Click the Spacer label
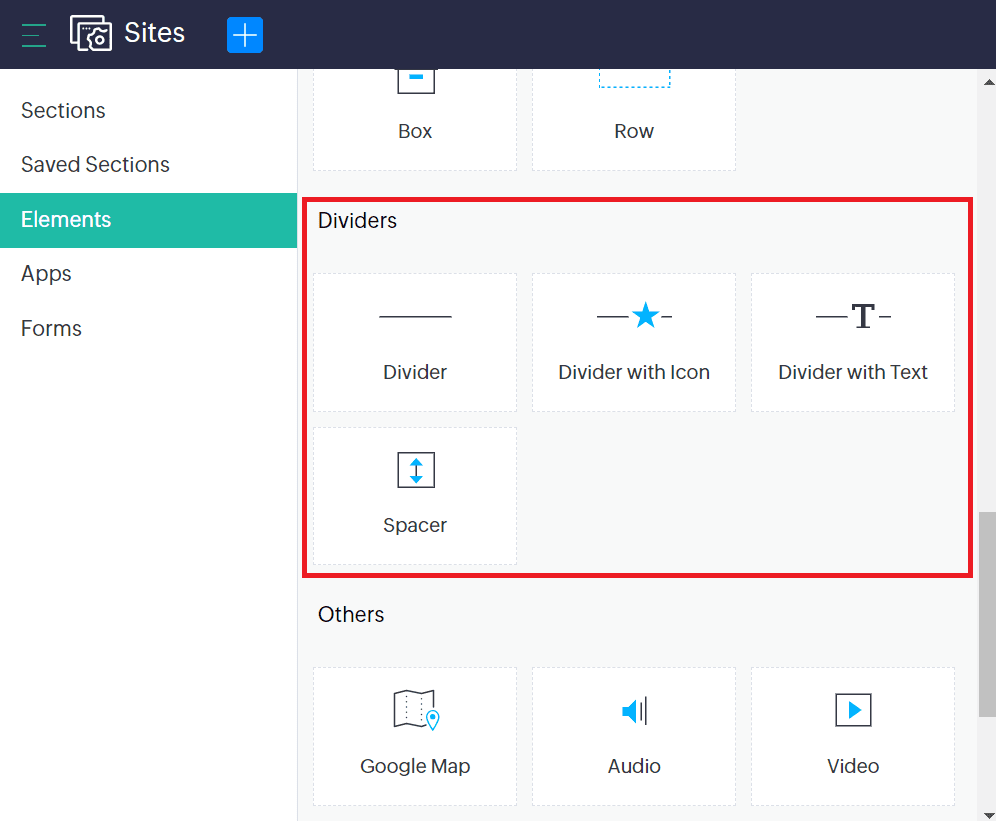996x821 pixels. (x=415, y=526)
